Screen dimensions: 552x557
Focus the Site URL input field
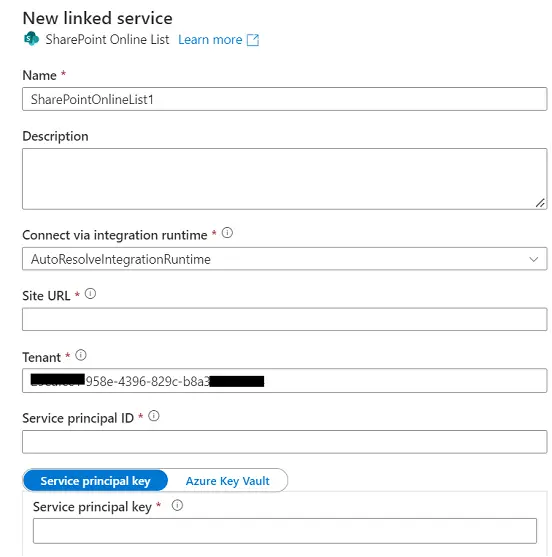click(285, 319)
